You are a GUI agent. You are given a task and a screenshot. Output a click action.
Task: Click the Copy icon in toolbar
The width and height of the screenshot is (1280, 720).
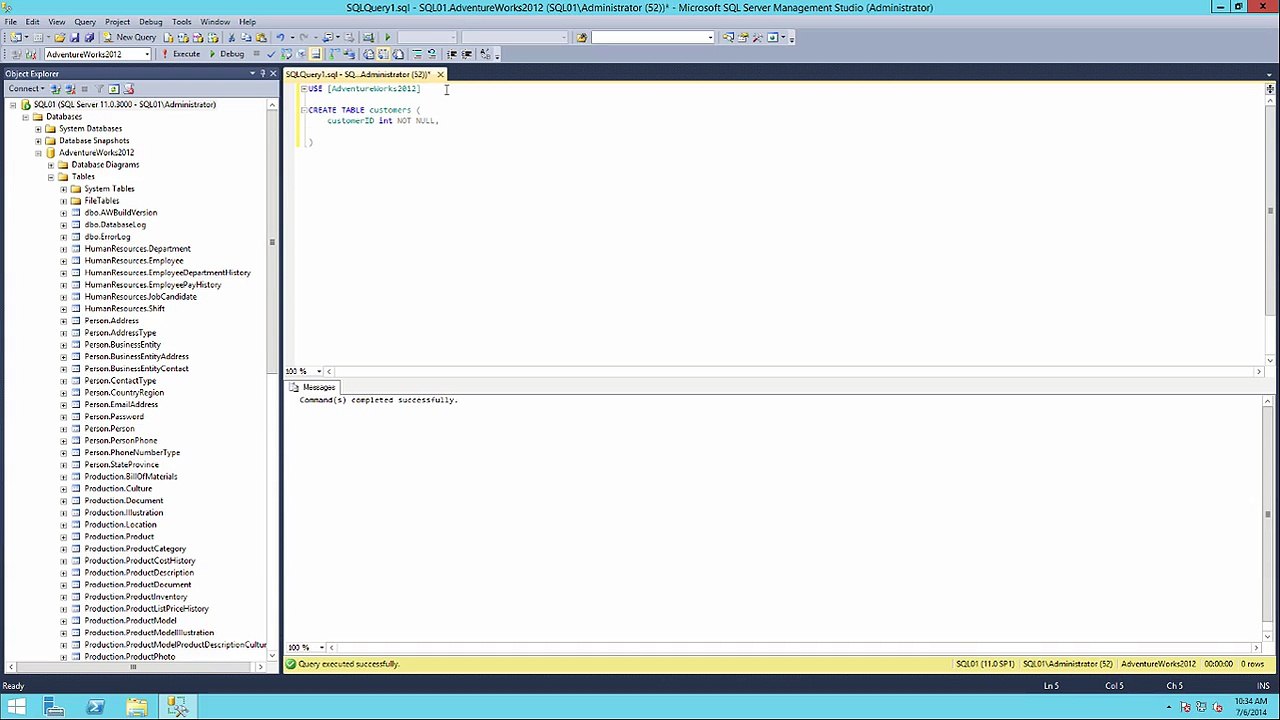(246, 37)
